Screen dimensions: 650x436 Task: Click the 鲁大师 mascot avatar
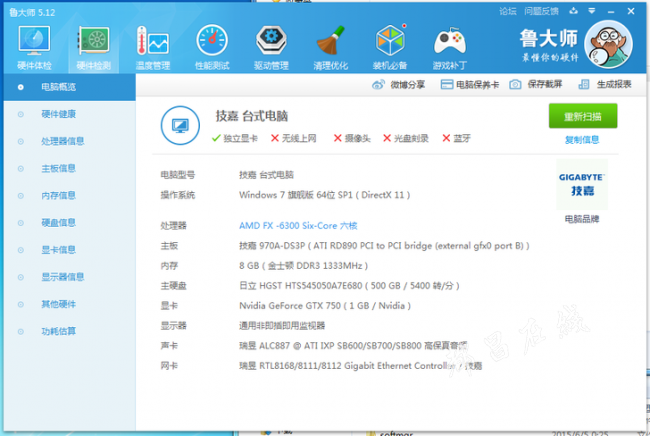pos(608,44)
